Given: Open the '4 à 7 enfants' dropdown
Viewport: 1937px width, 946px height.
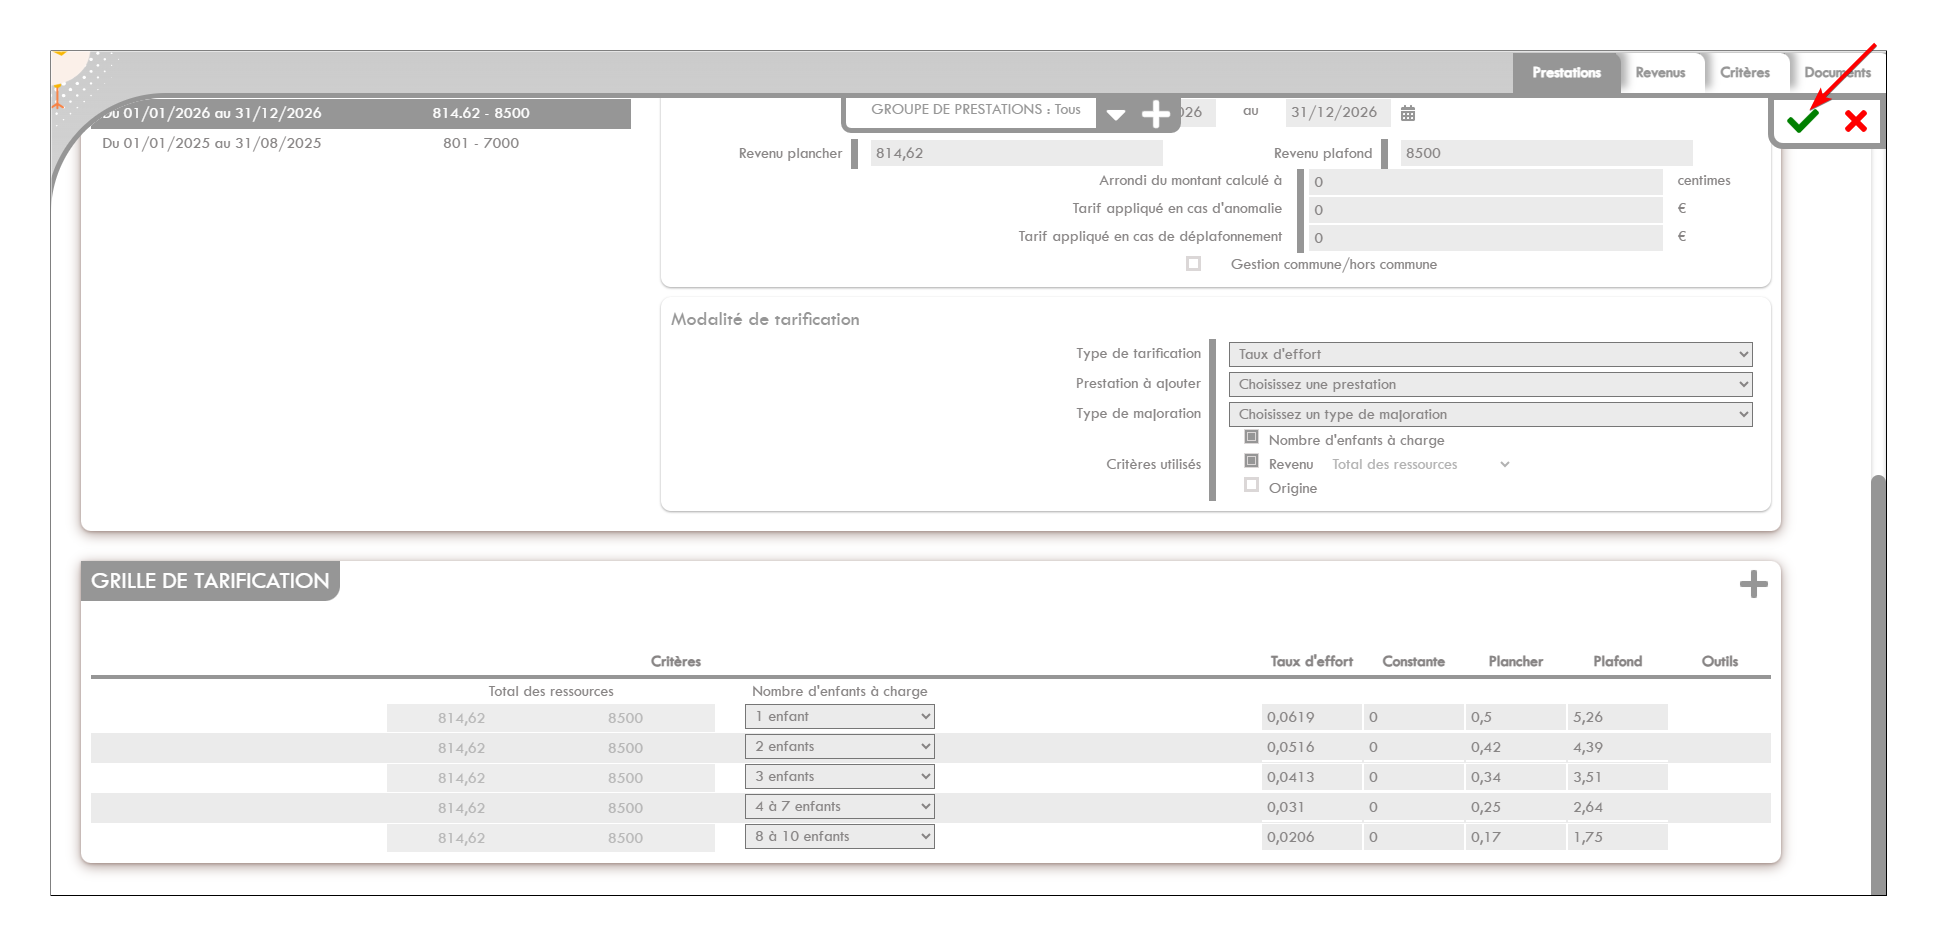Looking at the screenshot, I should point(839,807).
